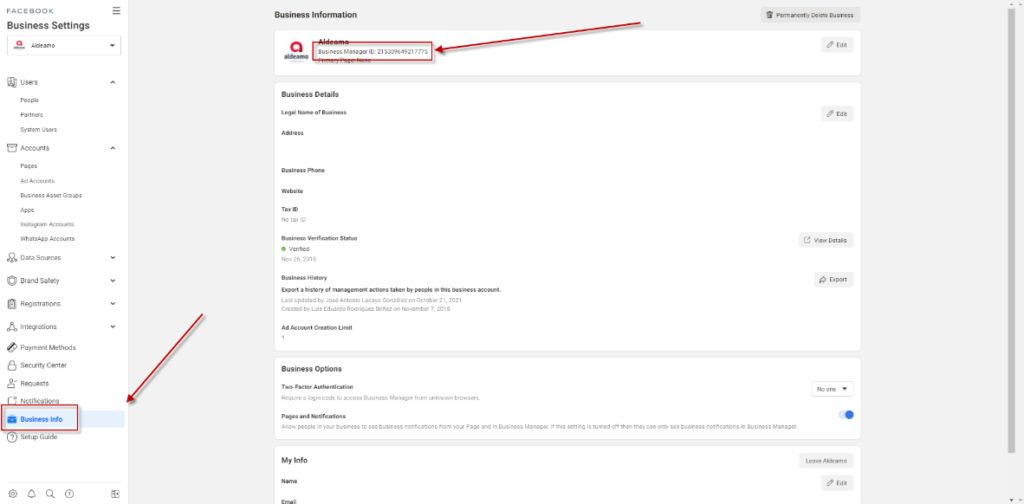Click Permanently Delete Business button

coord(810,15)
